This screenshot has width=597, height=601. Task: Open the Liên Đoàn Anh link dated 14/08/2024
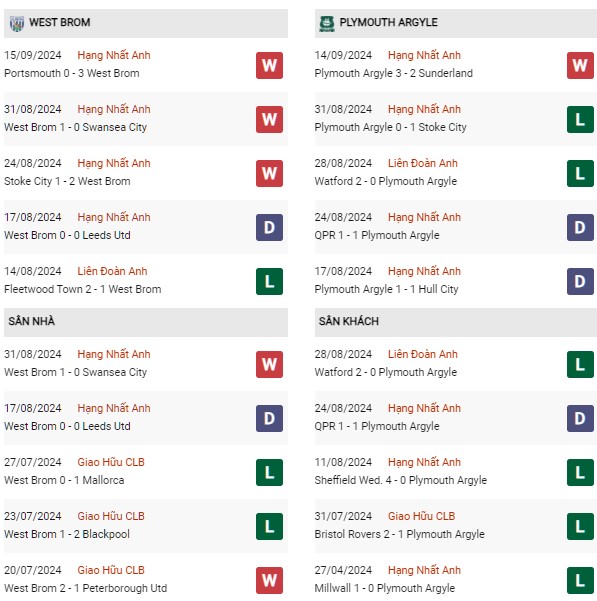(112, 271)
